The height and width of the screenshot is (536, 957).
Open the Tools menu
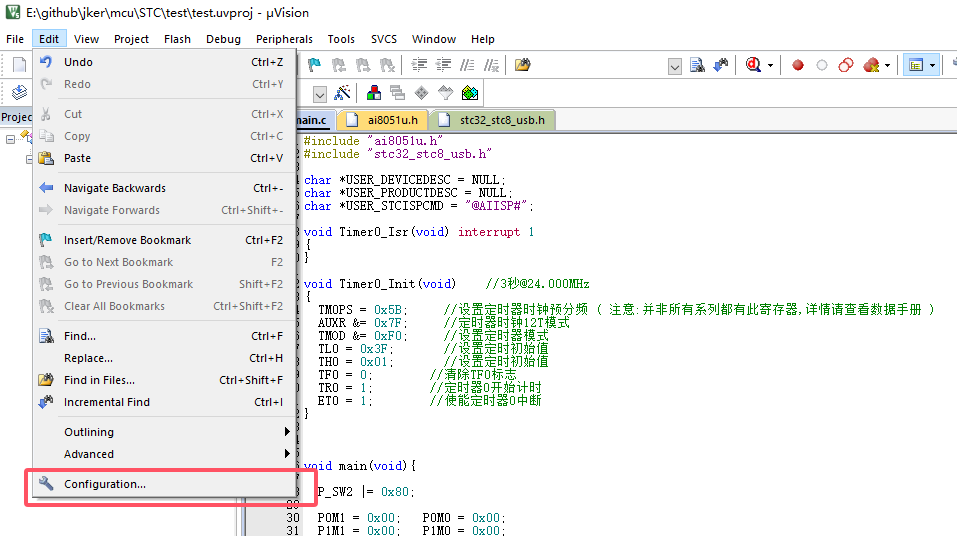[341, 39]
